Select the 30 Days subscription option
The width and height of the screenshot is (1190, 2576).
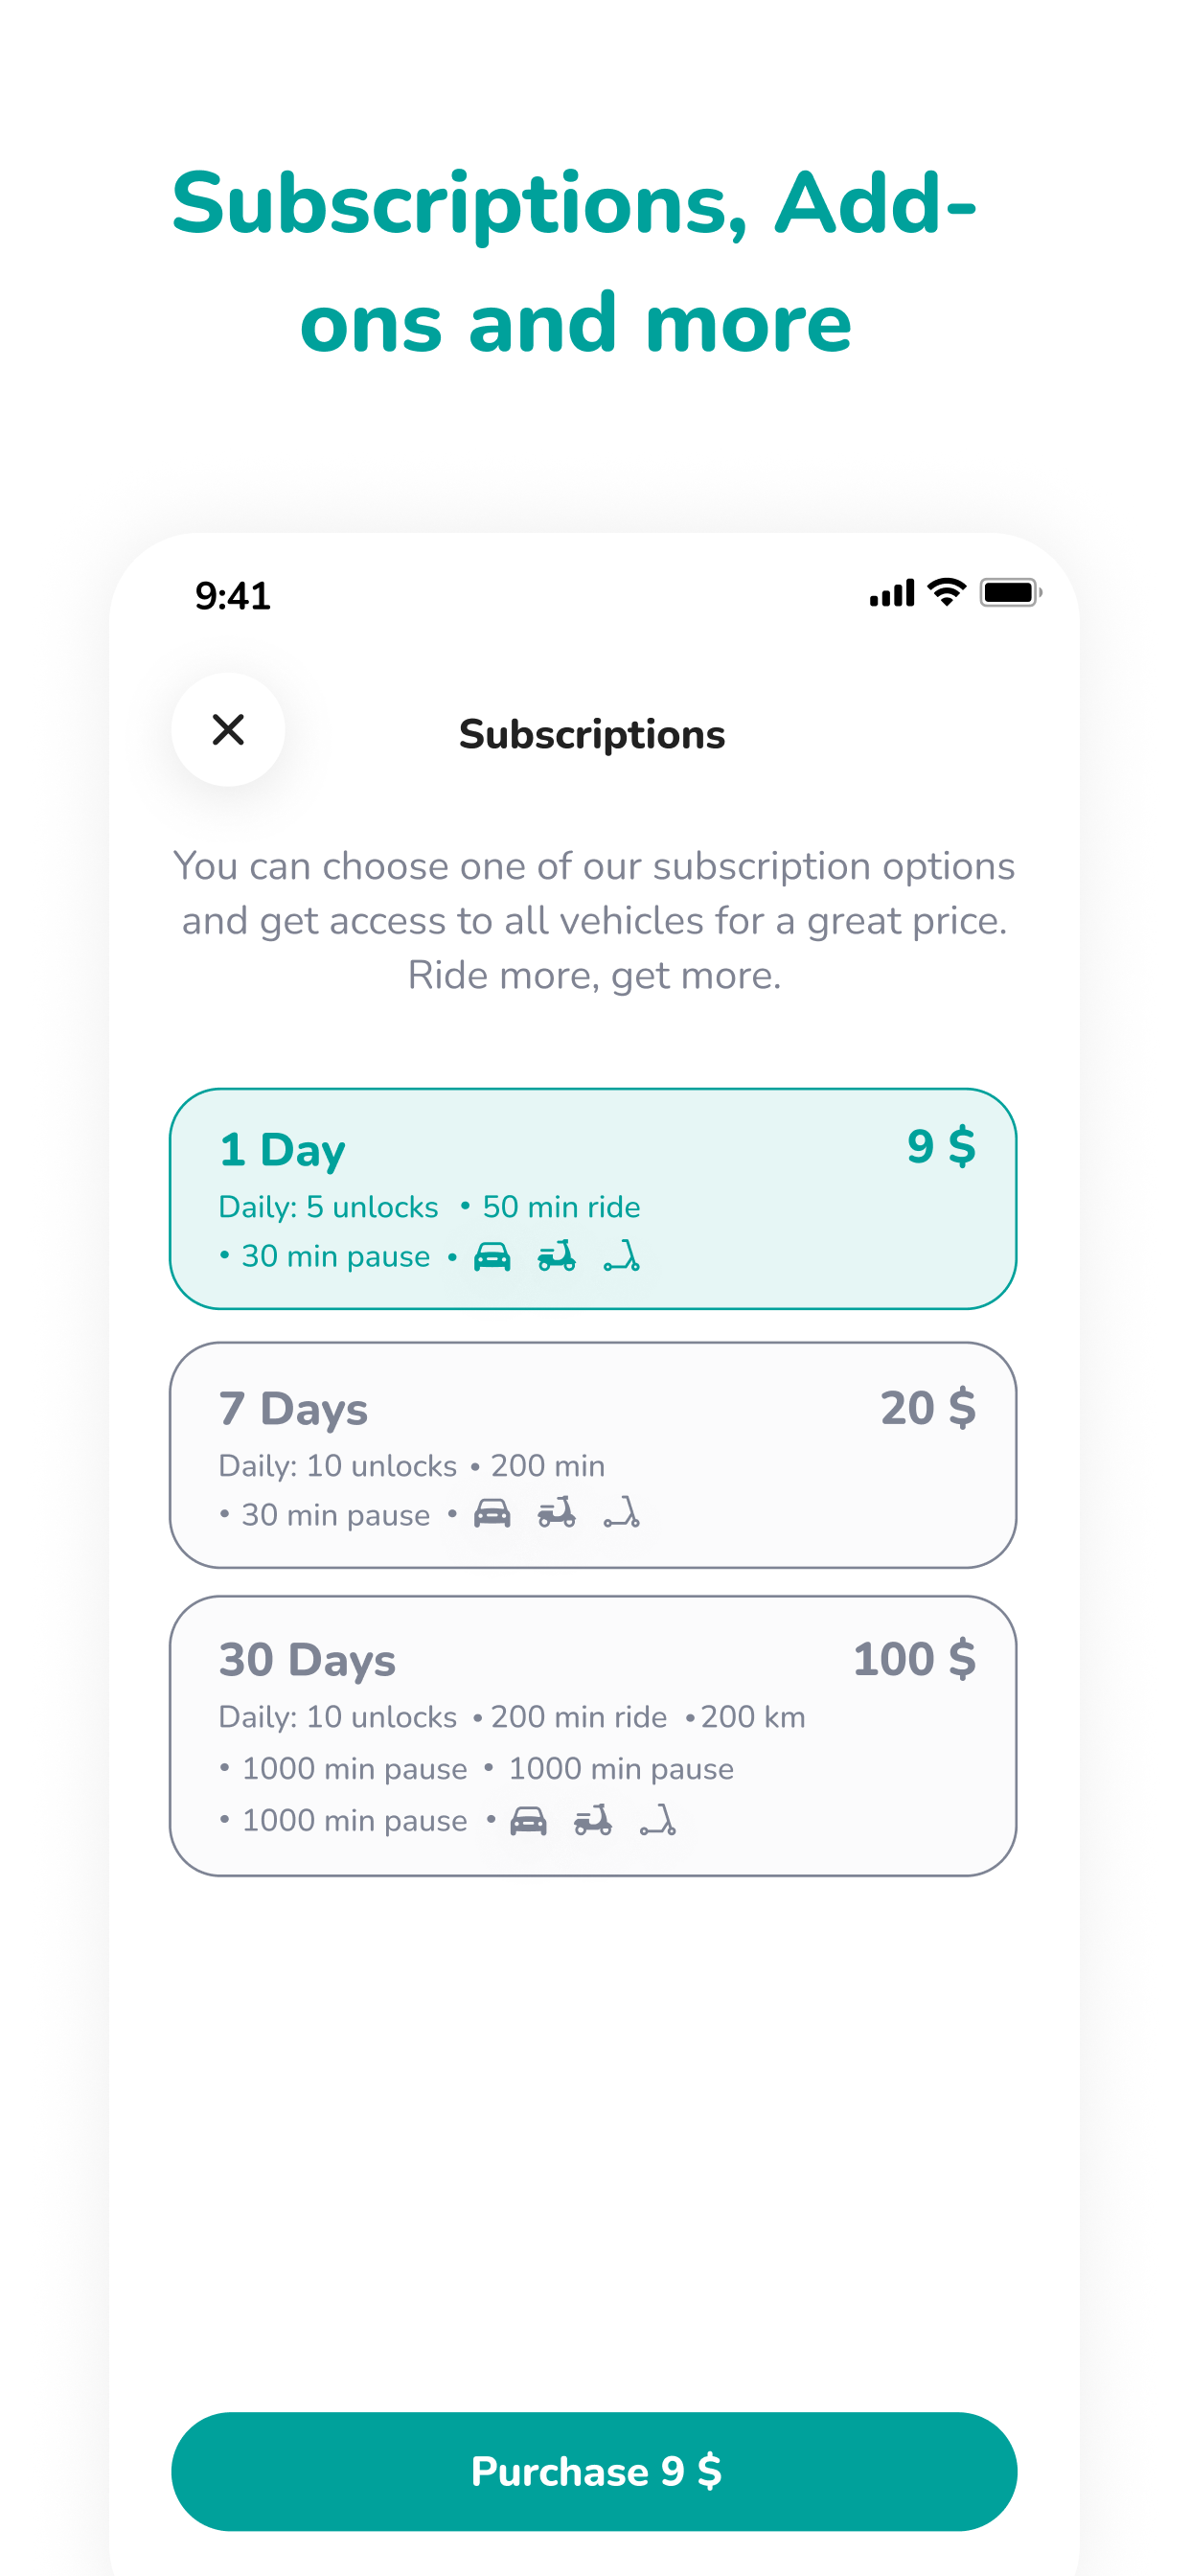[593, 1736]
